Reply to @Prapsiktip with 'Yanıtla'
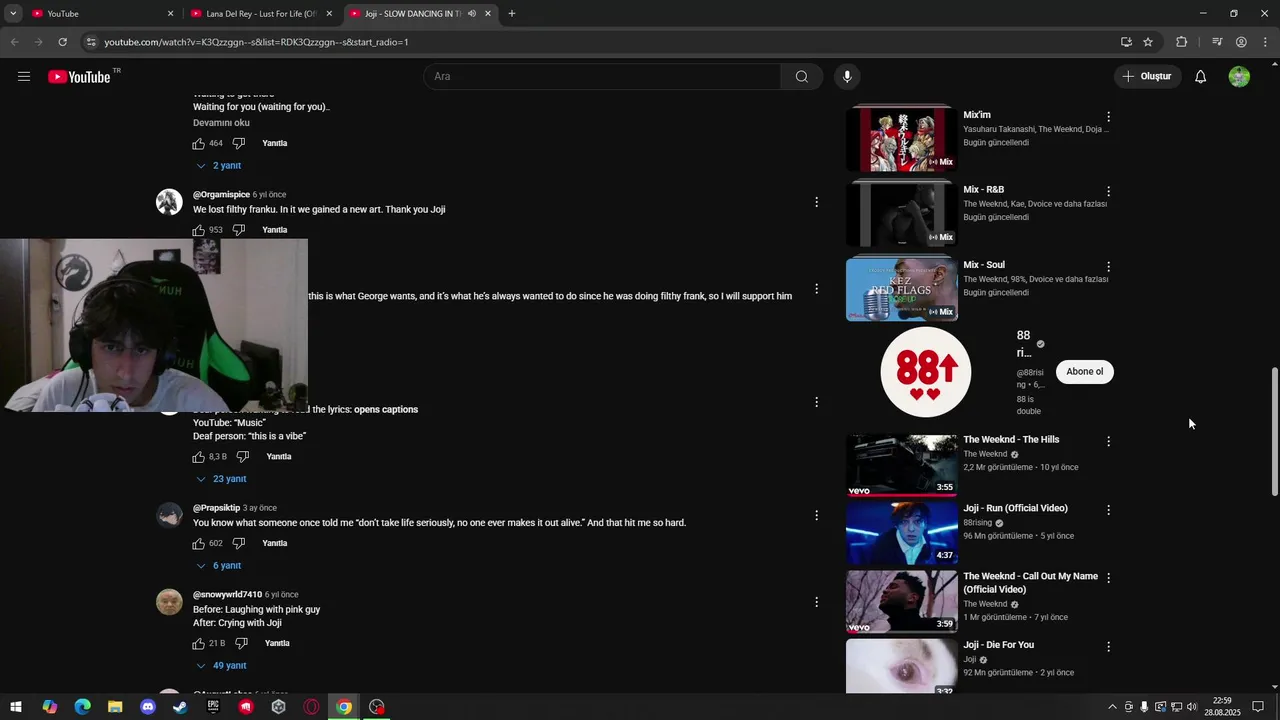Screen dimensions: 1280x720 point(274,544)
